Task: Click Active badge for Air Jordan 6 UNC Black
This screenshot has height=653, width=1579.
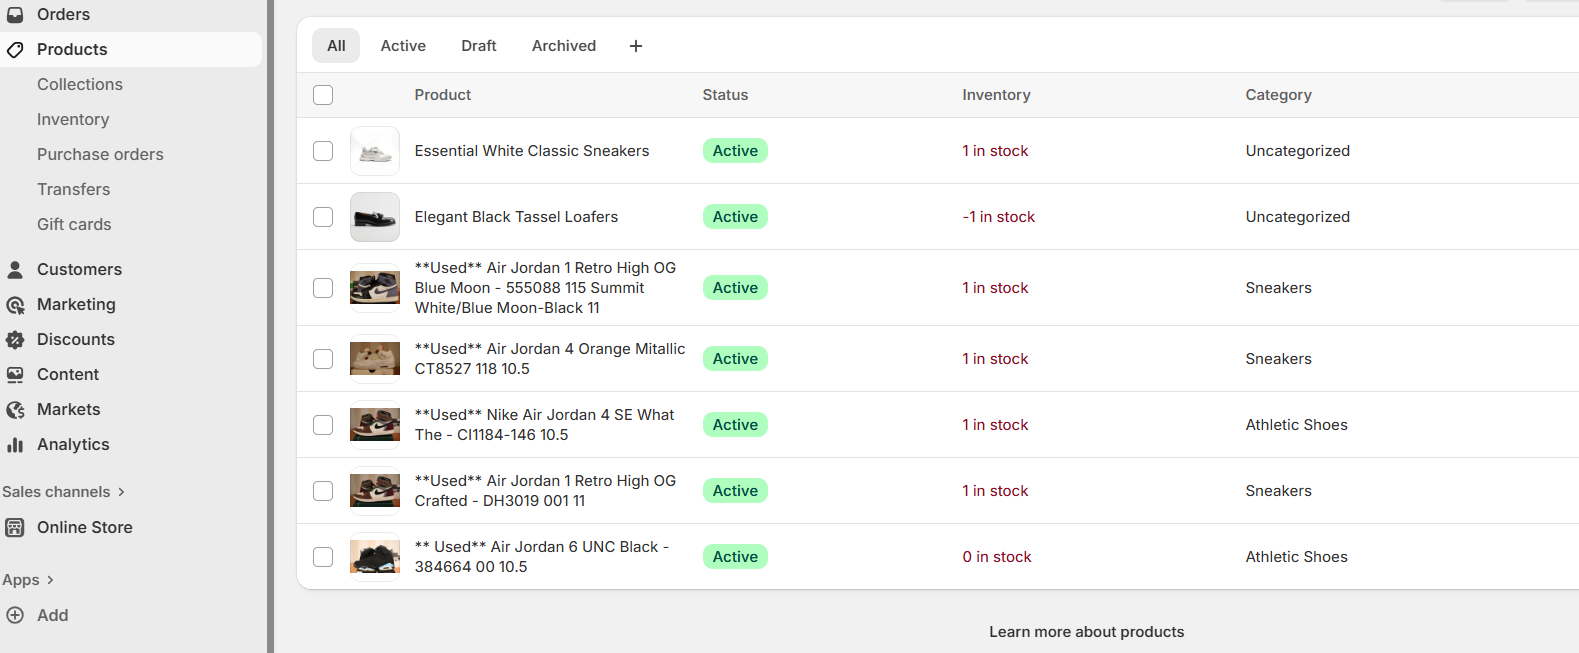Action: (735, 557)
